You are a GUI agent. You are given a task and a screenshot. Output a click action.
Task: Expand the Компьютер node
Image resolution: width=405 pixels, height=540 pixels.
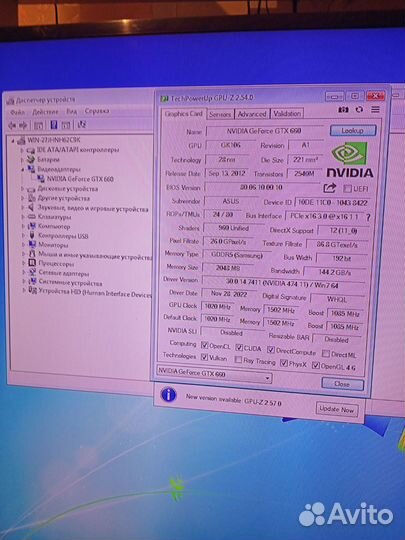point(23,226)
